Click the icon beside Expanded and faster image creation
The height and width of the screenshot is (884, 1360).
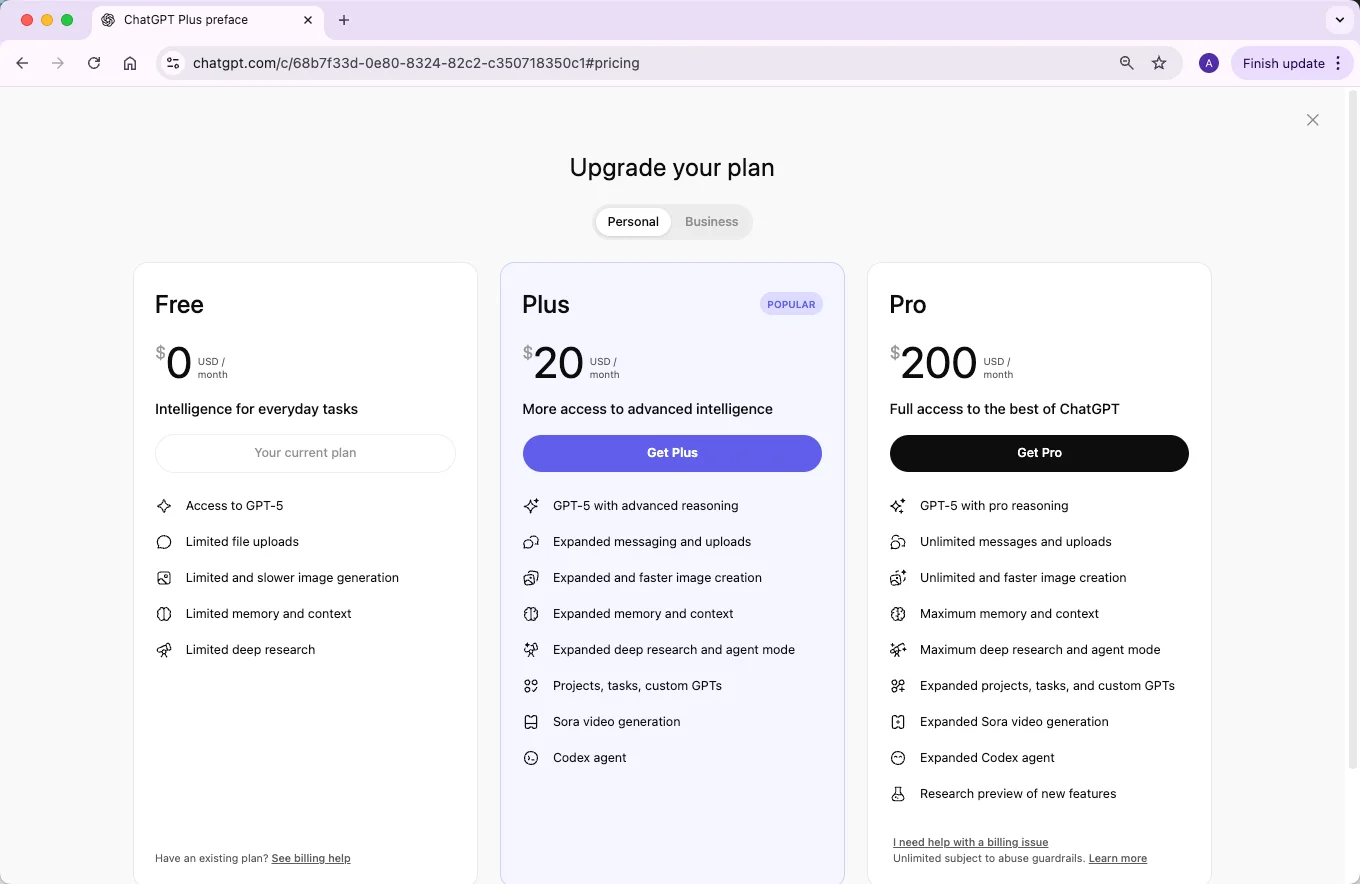coord(531,578)
